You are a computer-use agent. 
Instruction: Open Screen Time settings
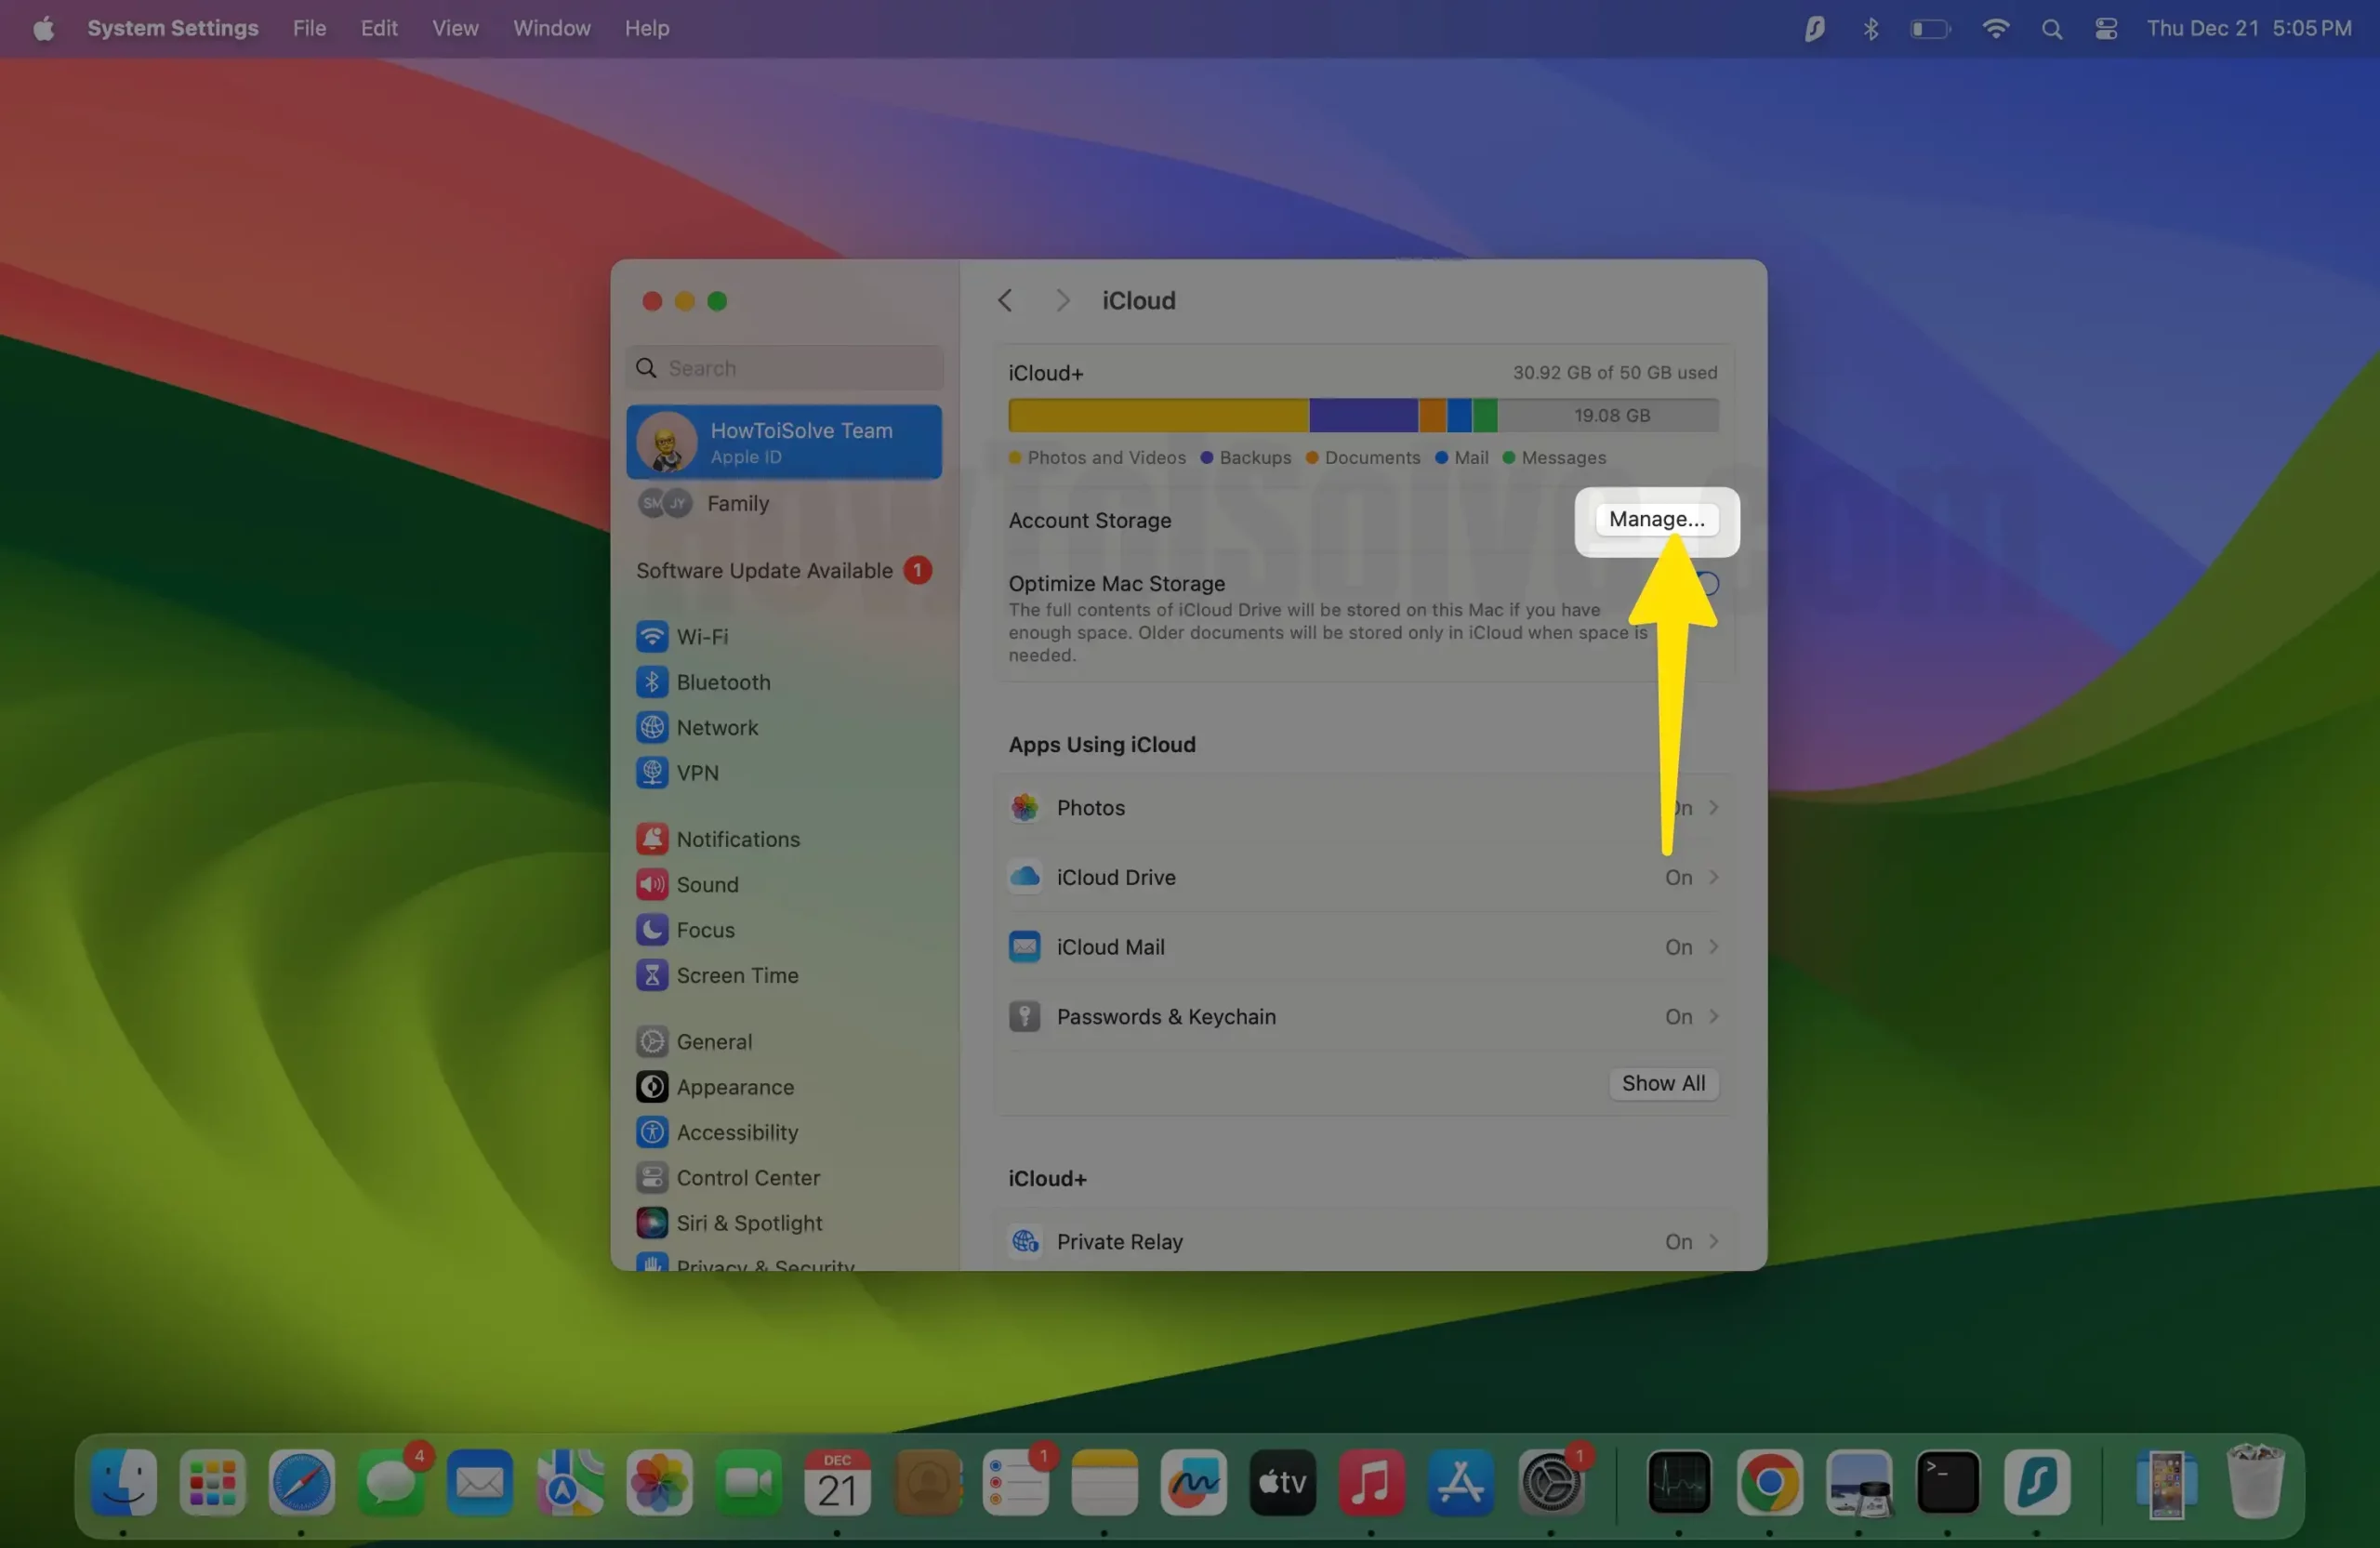point(784,975)
